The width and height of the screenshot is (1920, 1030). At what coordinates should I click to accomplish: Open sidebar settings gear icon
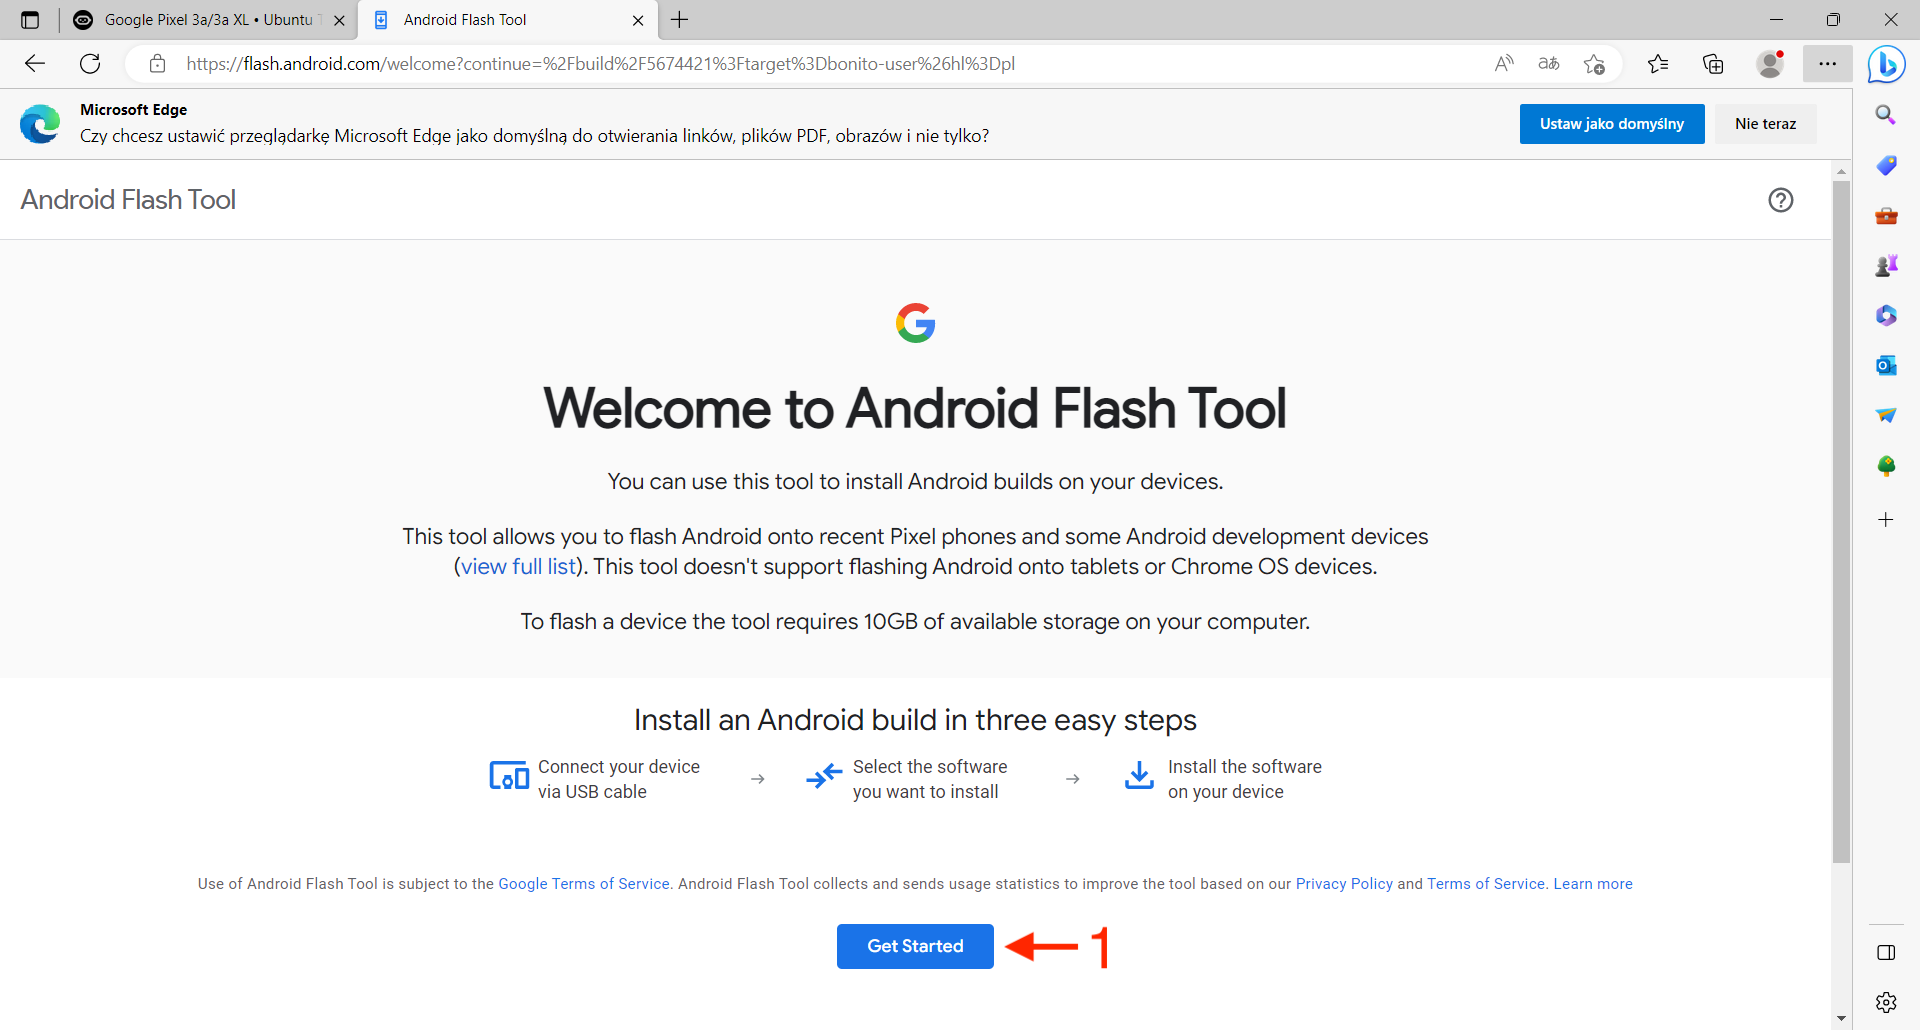tap(1886, 1002)
